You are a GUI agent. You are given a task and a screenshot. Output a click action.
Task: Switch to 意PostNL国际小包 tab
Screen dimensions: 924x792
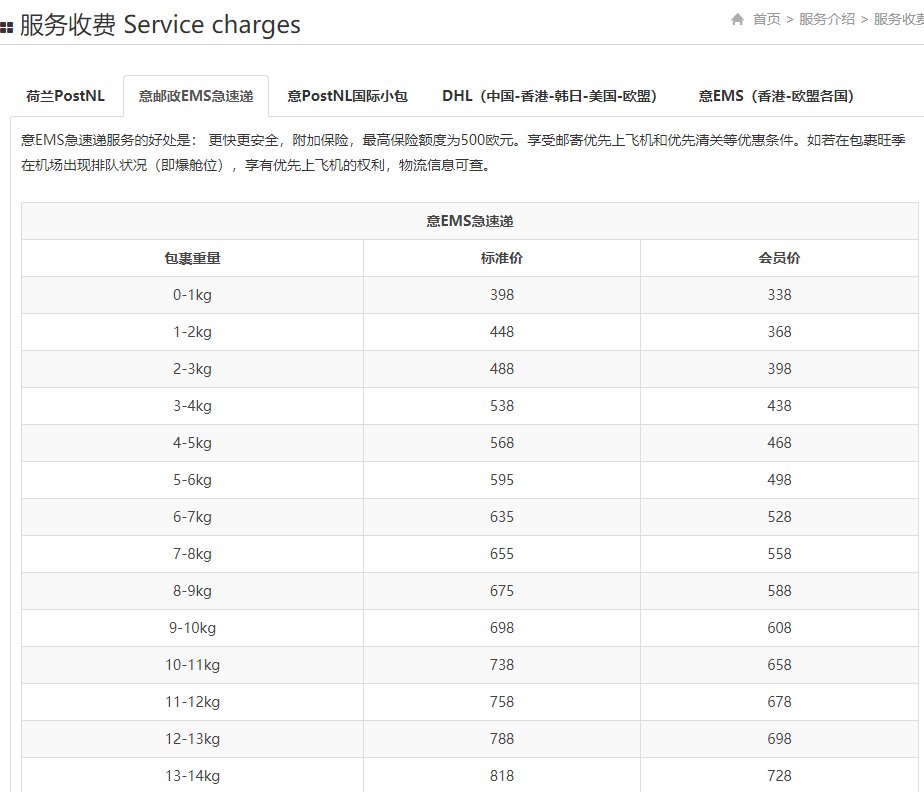347,96
